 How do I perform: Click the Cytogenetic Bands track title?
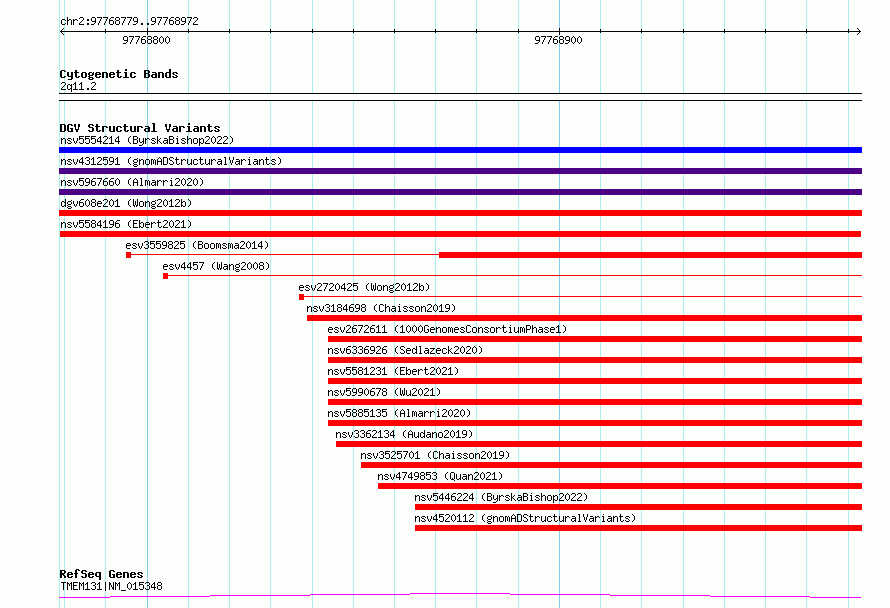[119, 74]
